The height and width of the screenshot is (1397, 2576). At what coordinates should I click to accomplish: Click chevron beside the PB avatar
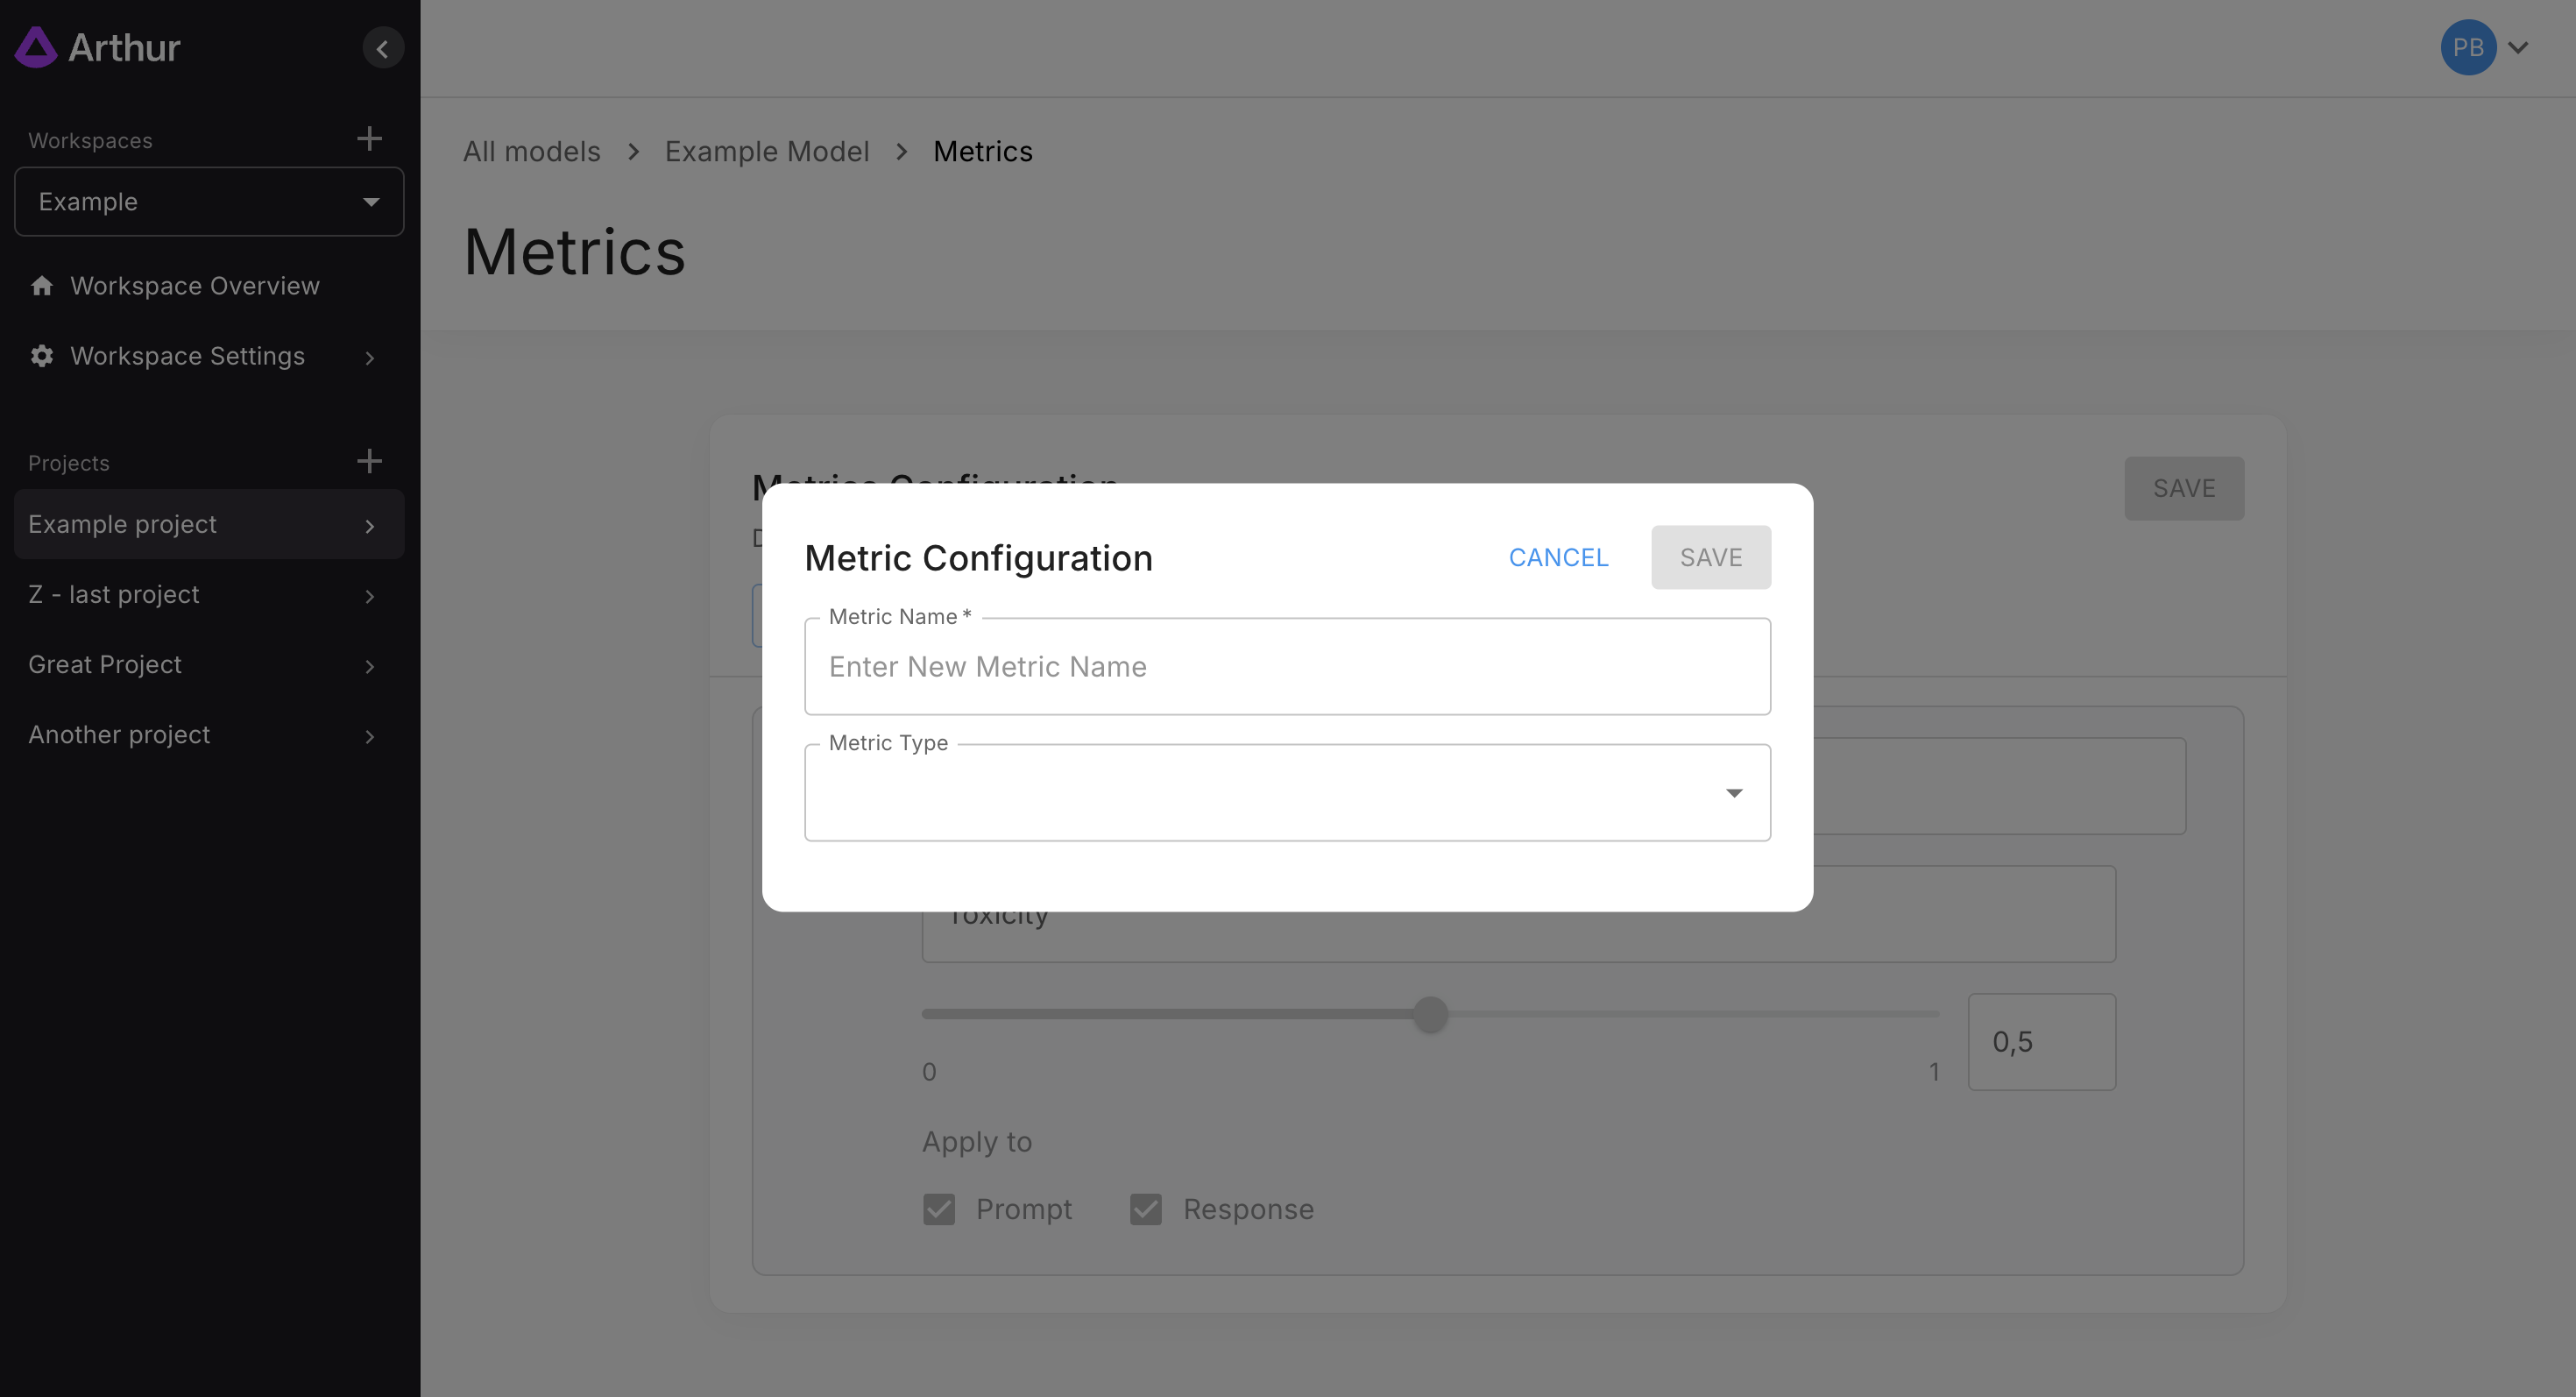tap(2518, 47)
